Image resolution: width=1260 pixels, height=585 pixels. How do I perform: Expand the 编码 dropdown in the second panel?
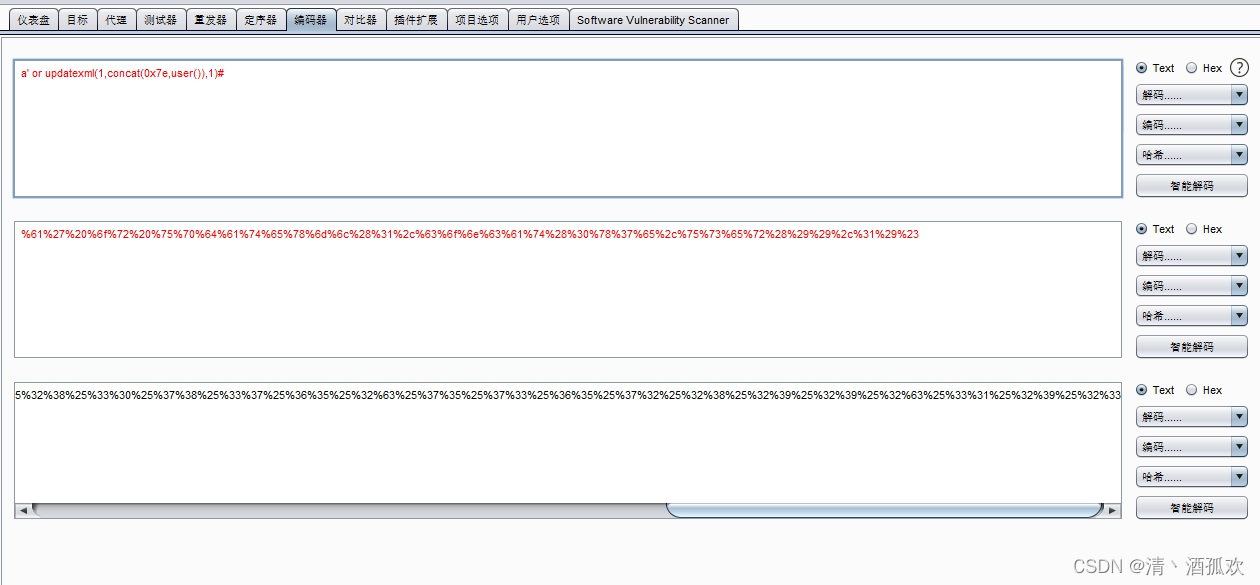(1191, 286)
